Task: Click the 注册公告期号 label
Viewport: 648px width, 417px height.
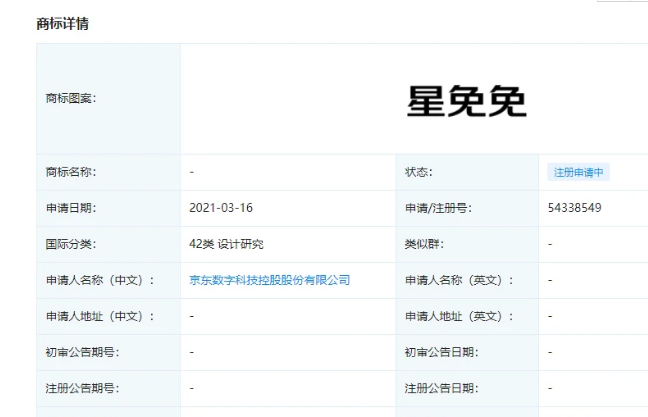Action: 82,388
